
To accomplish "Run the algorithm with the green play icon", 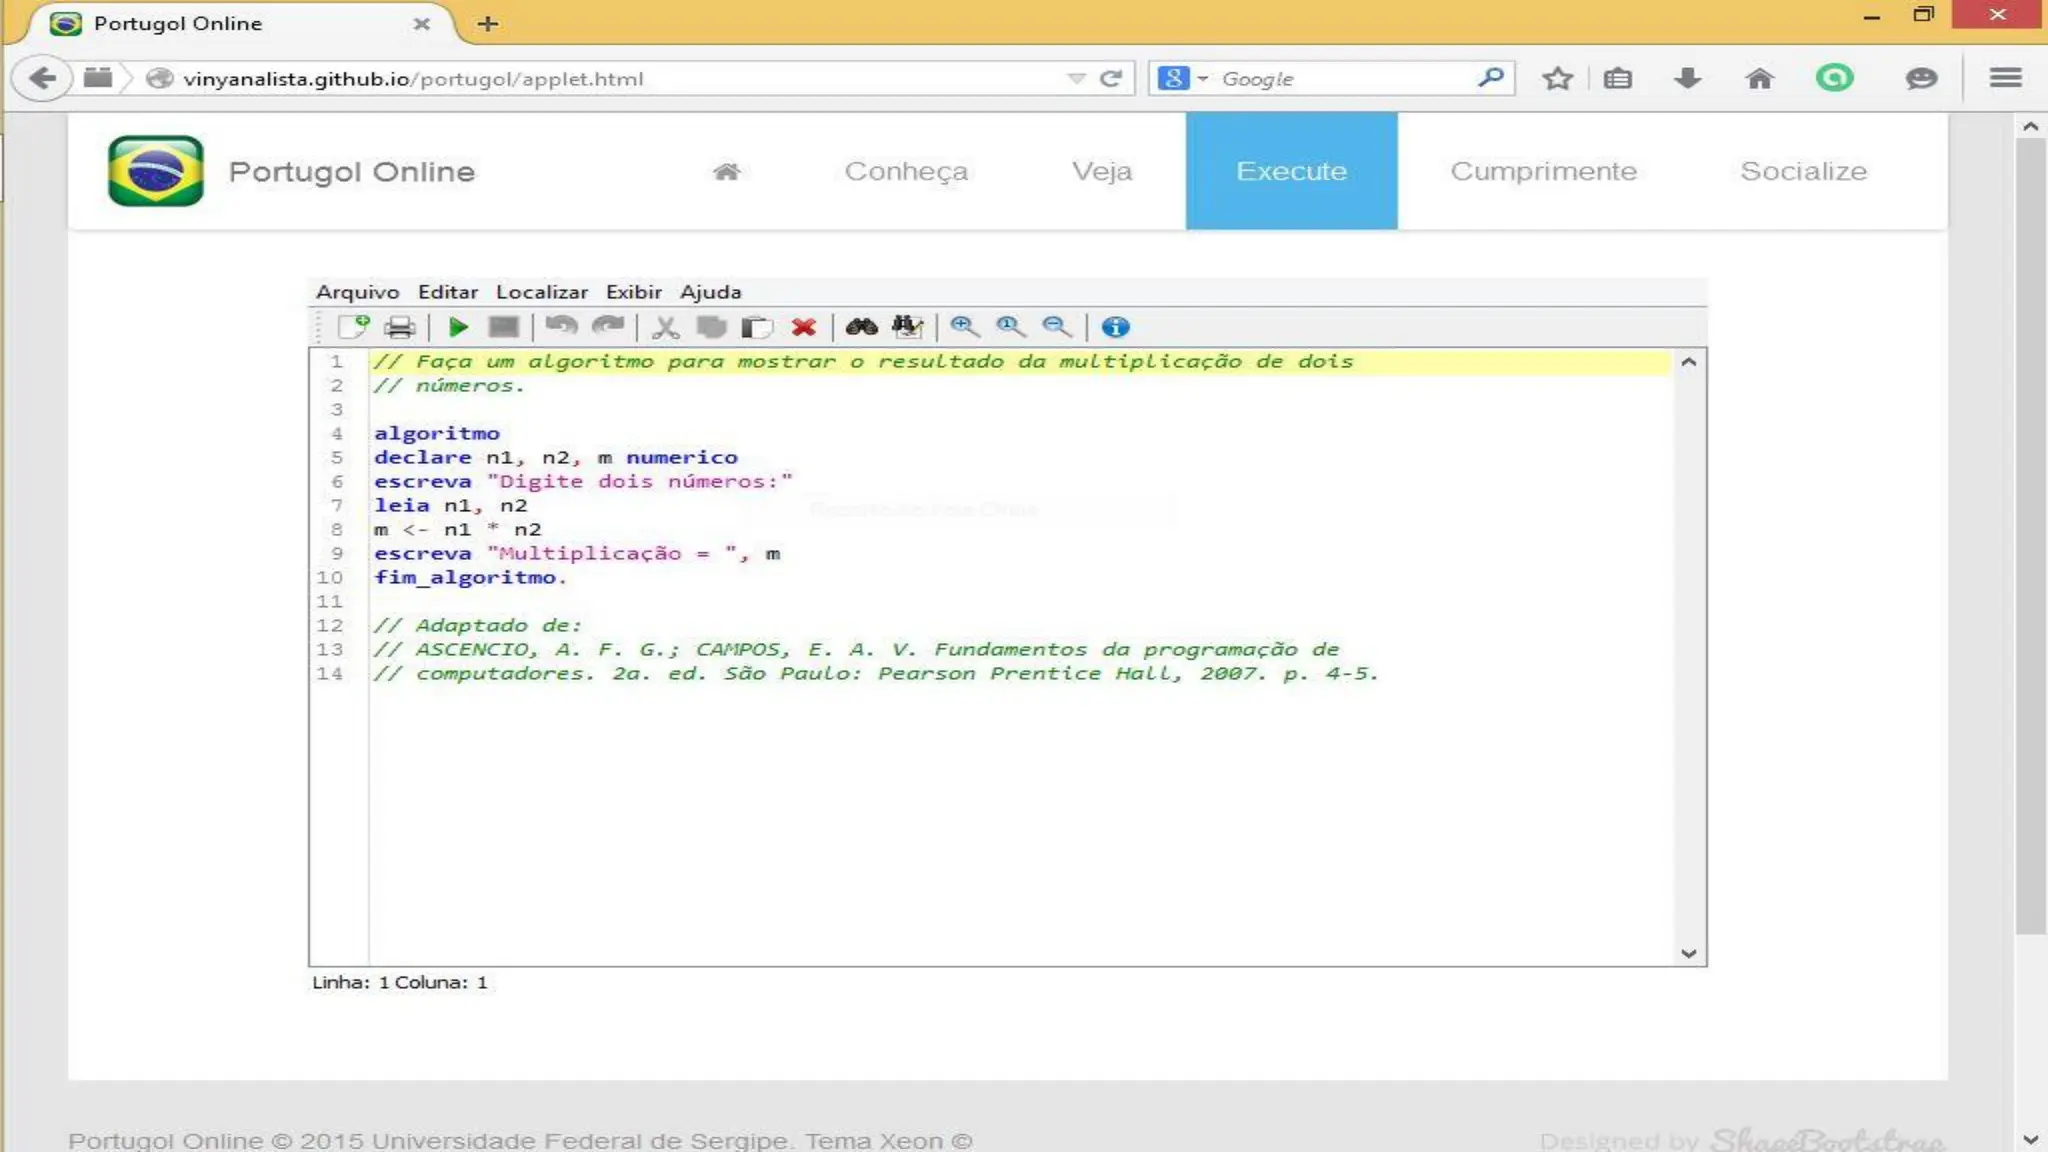I will click(x=458, y=327).
